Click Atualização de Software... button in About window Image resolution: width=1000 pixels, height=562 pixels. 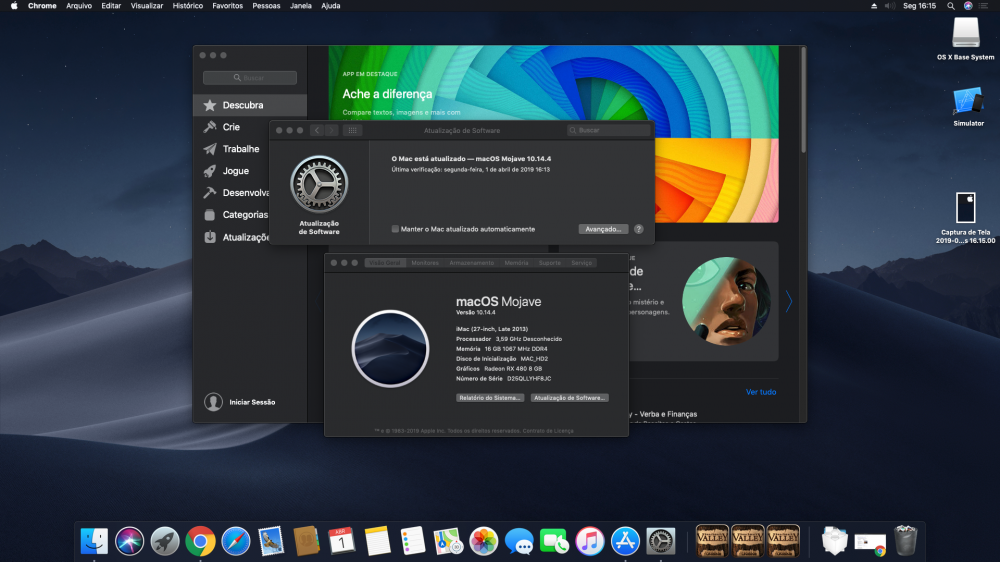pyautogui.click(x=570, y=397)
